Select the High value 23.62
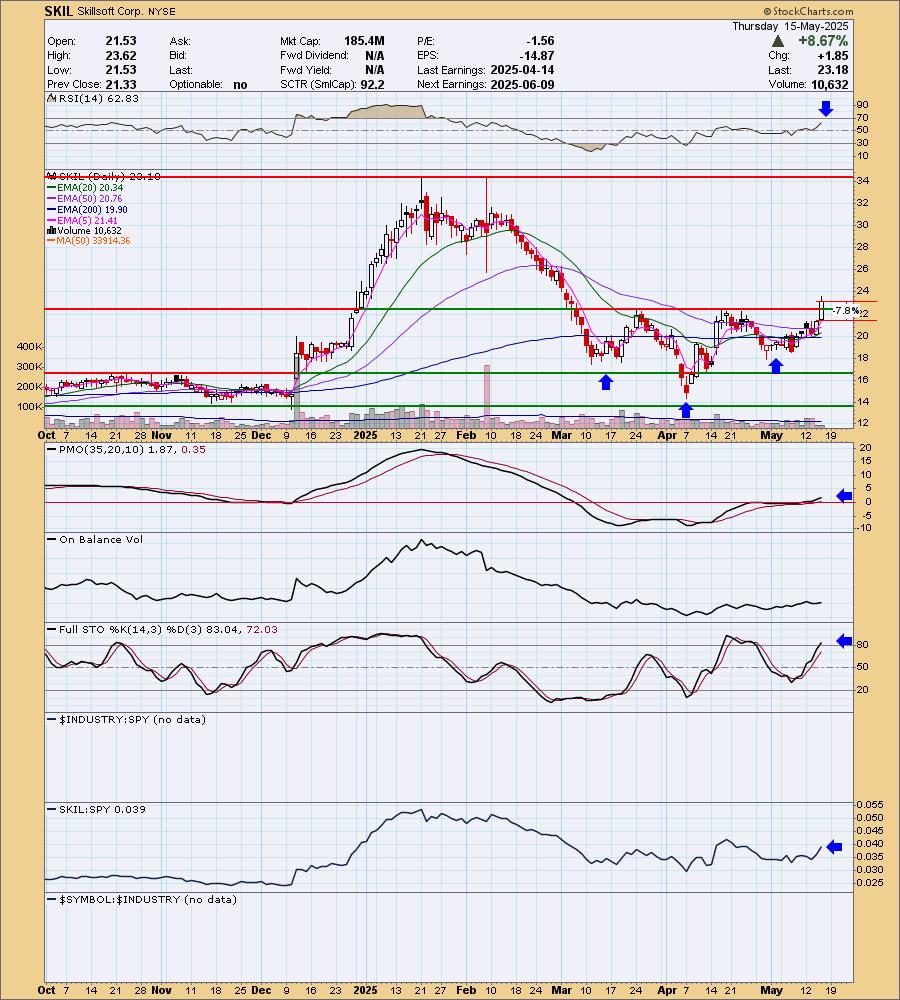Screen dimensions: 900x1000 pyautogui.click(x=121, y=55)
